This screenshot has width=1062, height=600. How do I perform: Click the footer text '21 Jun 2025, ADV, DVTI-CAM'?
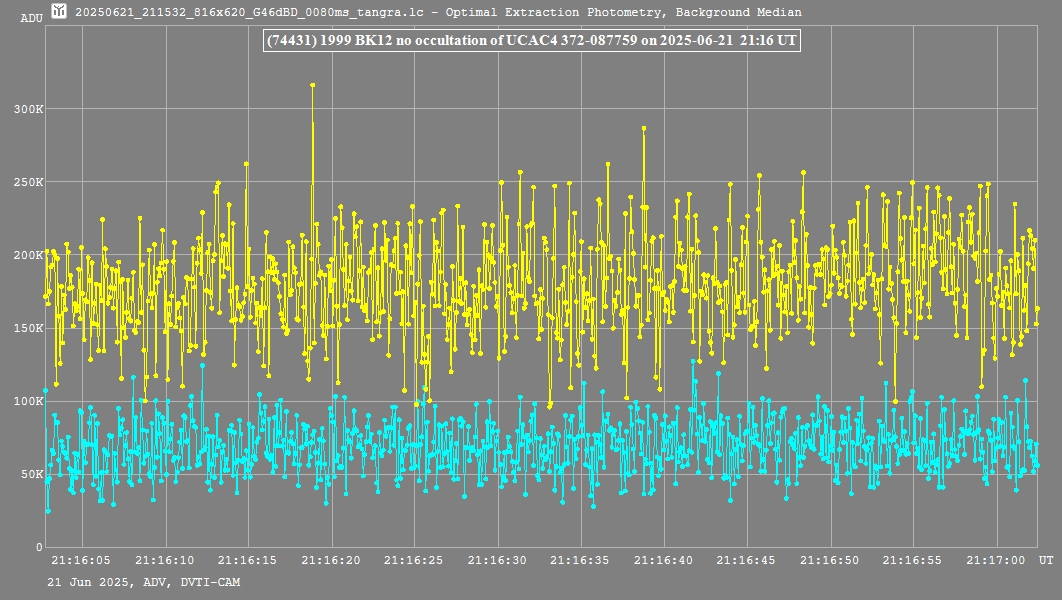(144, 581)
